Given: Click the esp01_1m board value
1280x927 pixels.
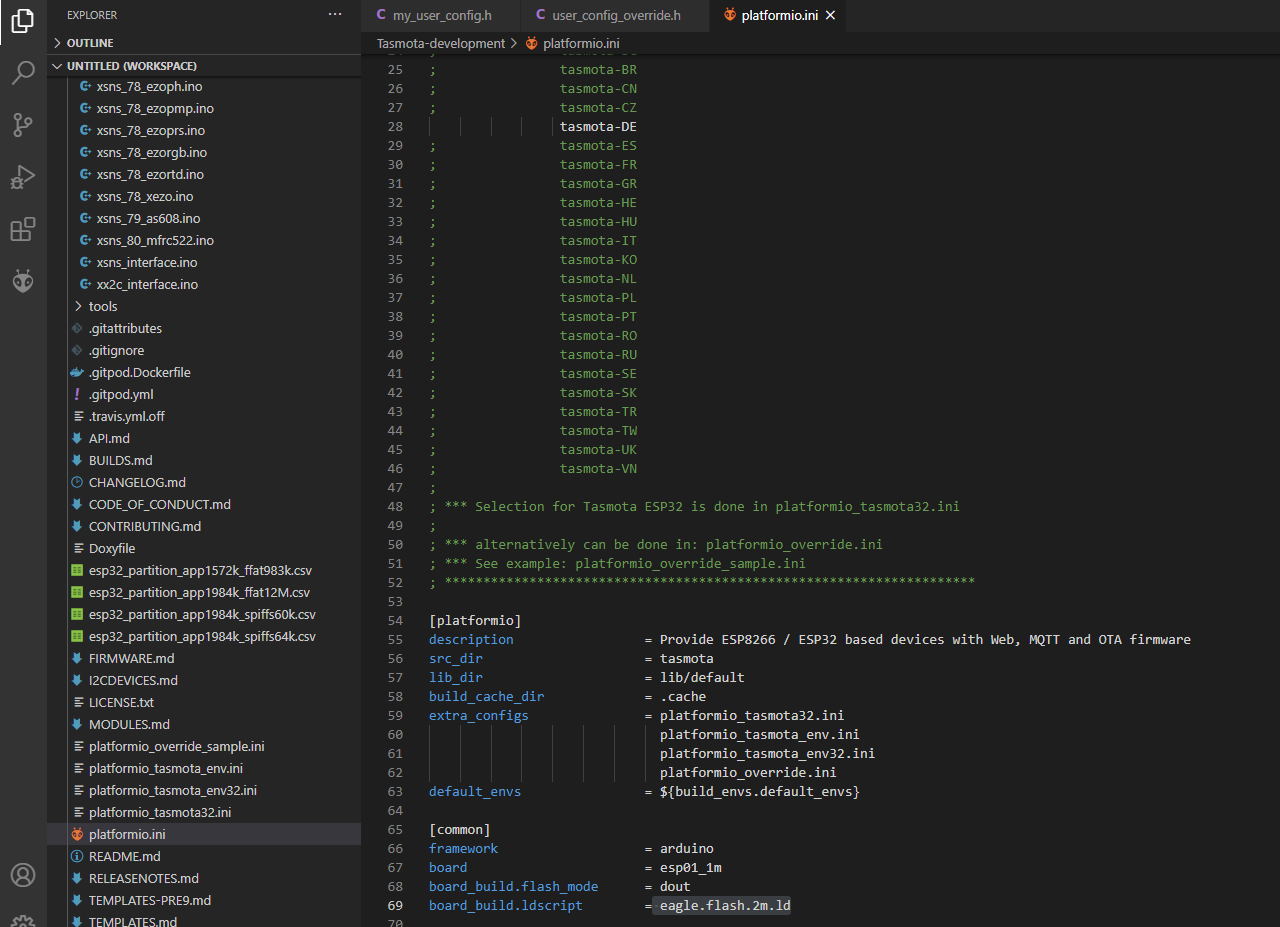Looking at the screenshot, I should (x=691, y=867).
